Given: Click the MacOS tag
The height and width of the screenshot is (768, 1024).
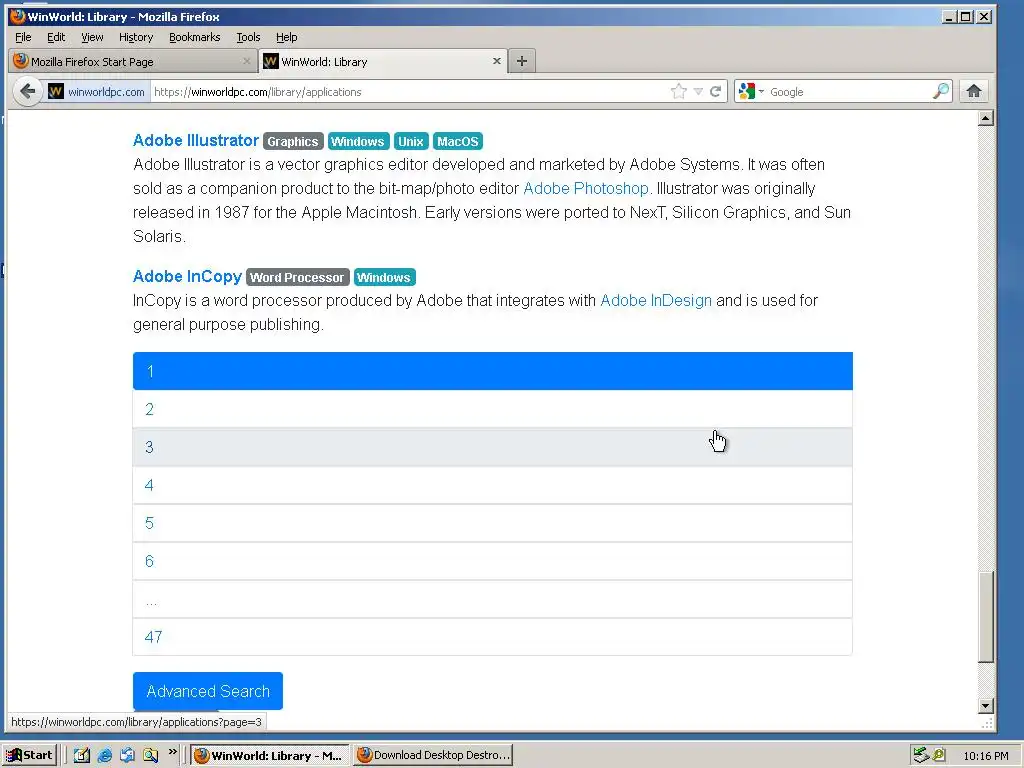Looking at the screenshot, I should click(458, 141).
